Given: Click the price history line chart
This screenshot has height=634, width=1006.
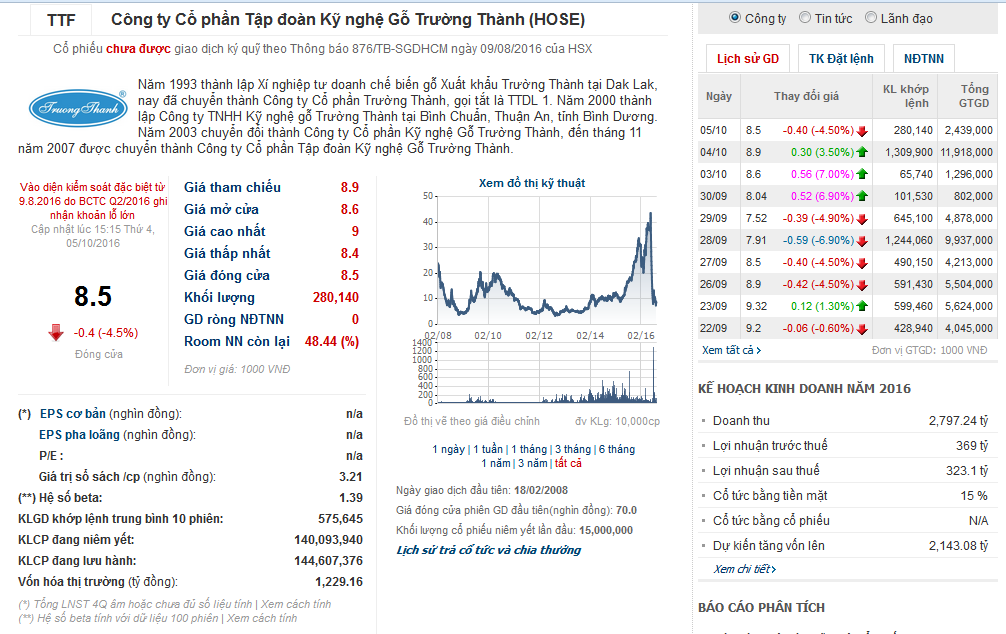Looking at the screenshot, I should [547, 260].
